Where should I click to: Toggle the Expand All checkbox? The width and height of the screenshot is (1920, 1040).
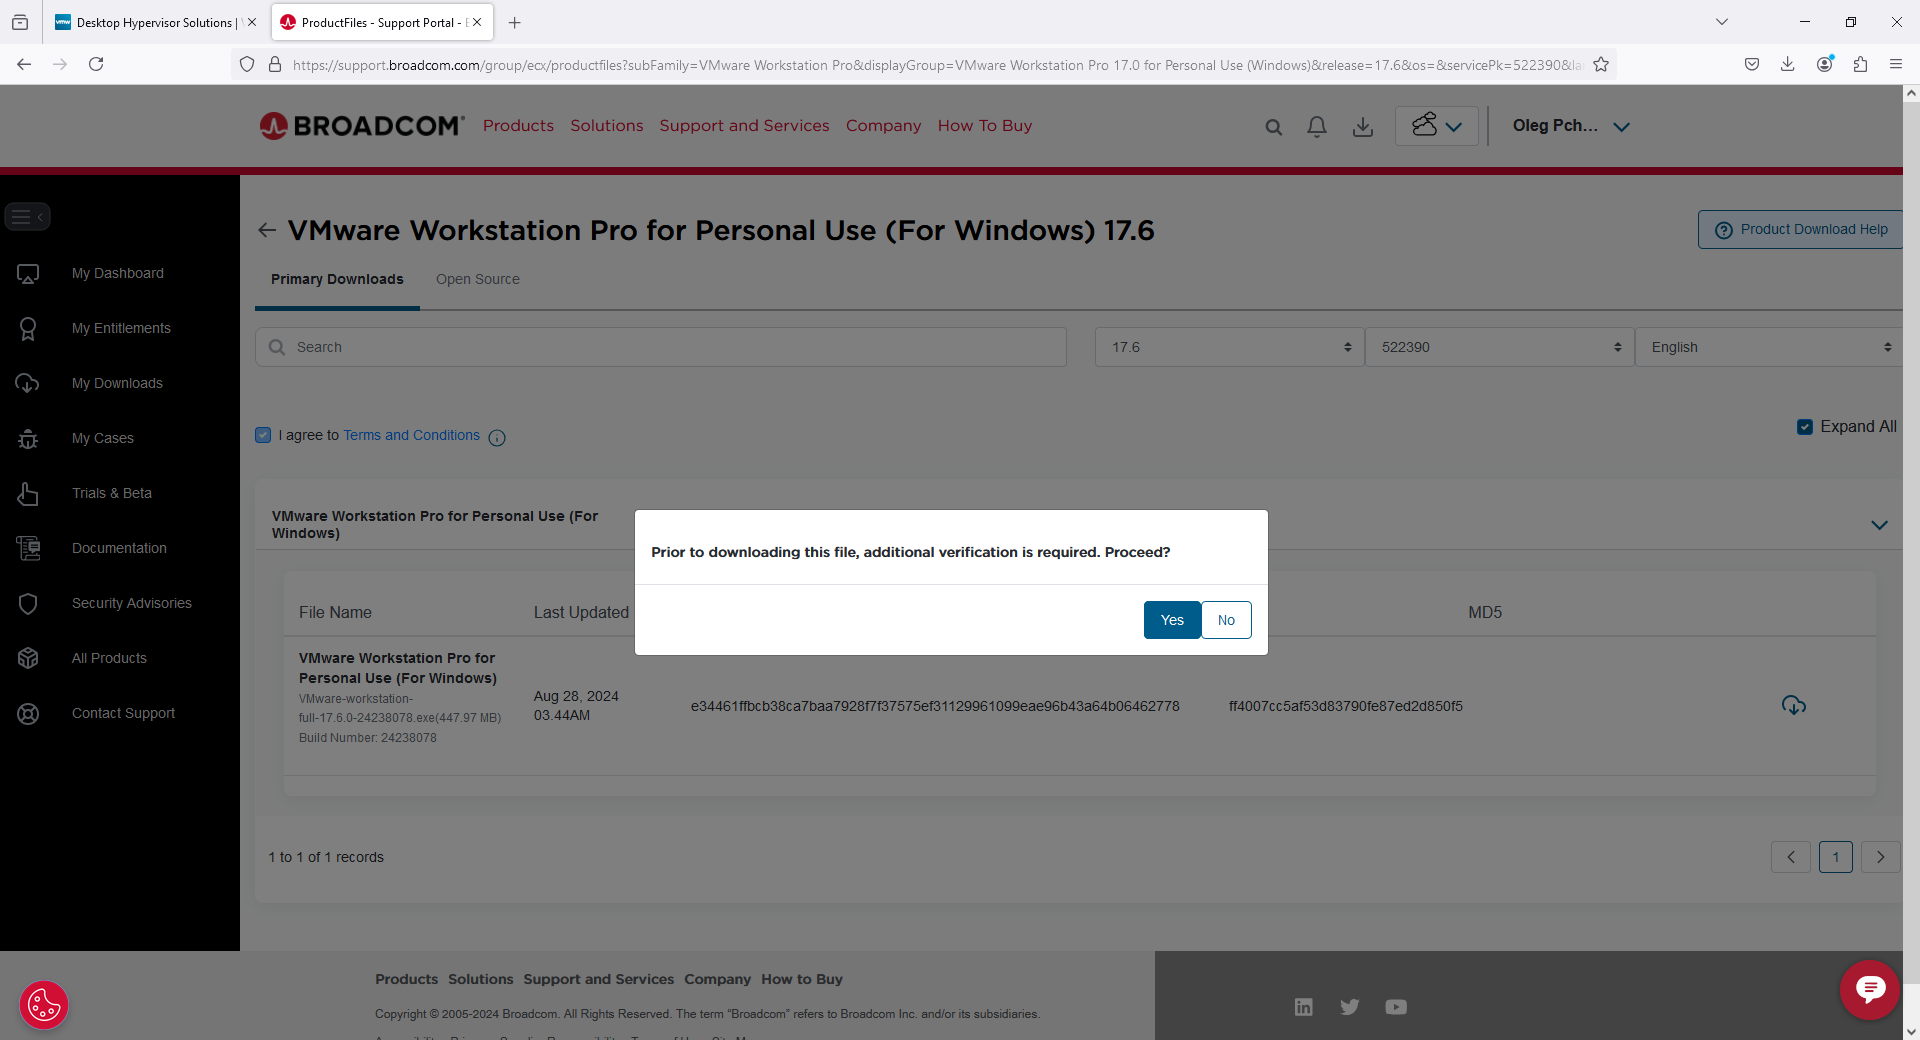pyautogui.click(x=1805, y=427)
